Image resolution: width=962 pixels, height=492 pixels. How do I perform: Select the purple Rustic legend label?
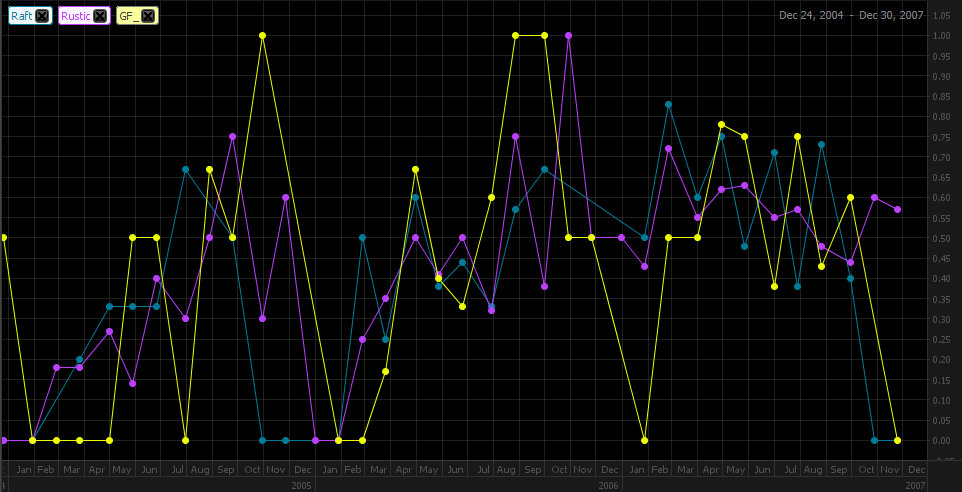pos(75,16)
